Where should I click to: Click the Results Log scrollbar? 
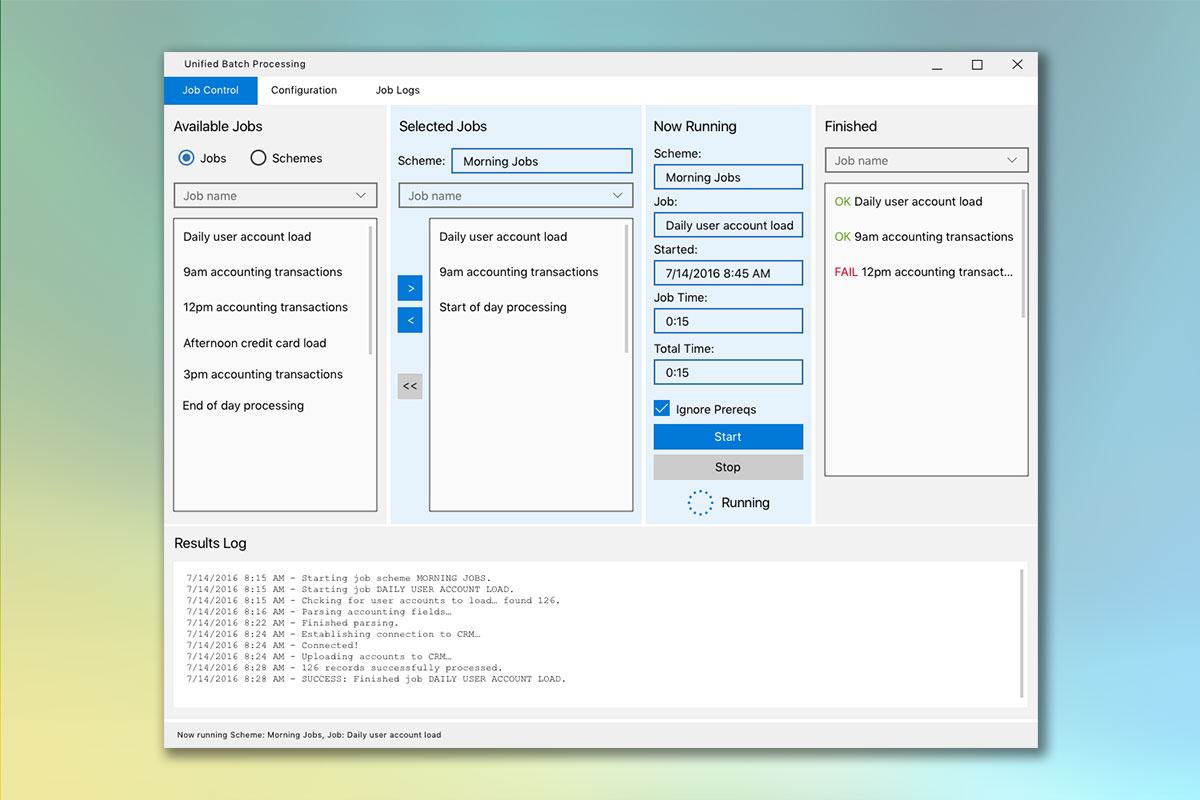(x=1021, y=634)
